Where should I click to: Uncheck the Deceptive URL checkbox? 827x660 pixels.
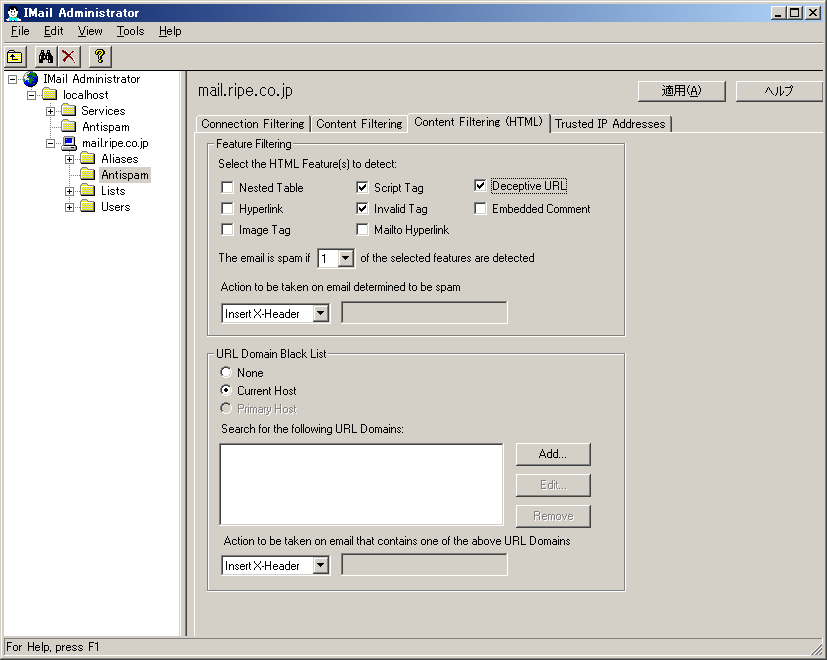click(480, 186)
